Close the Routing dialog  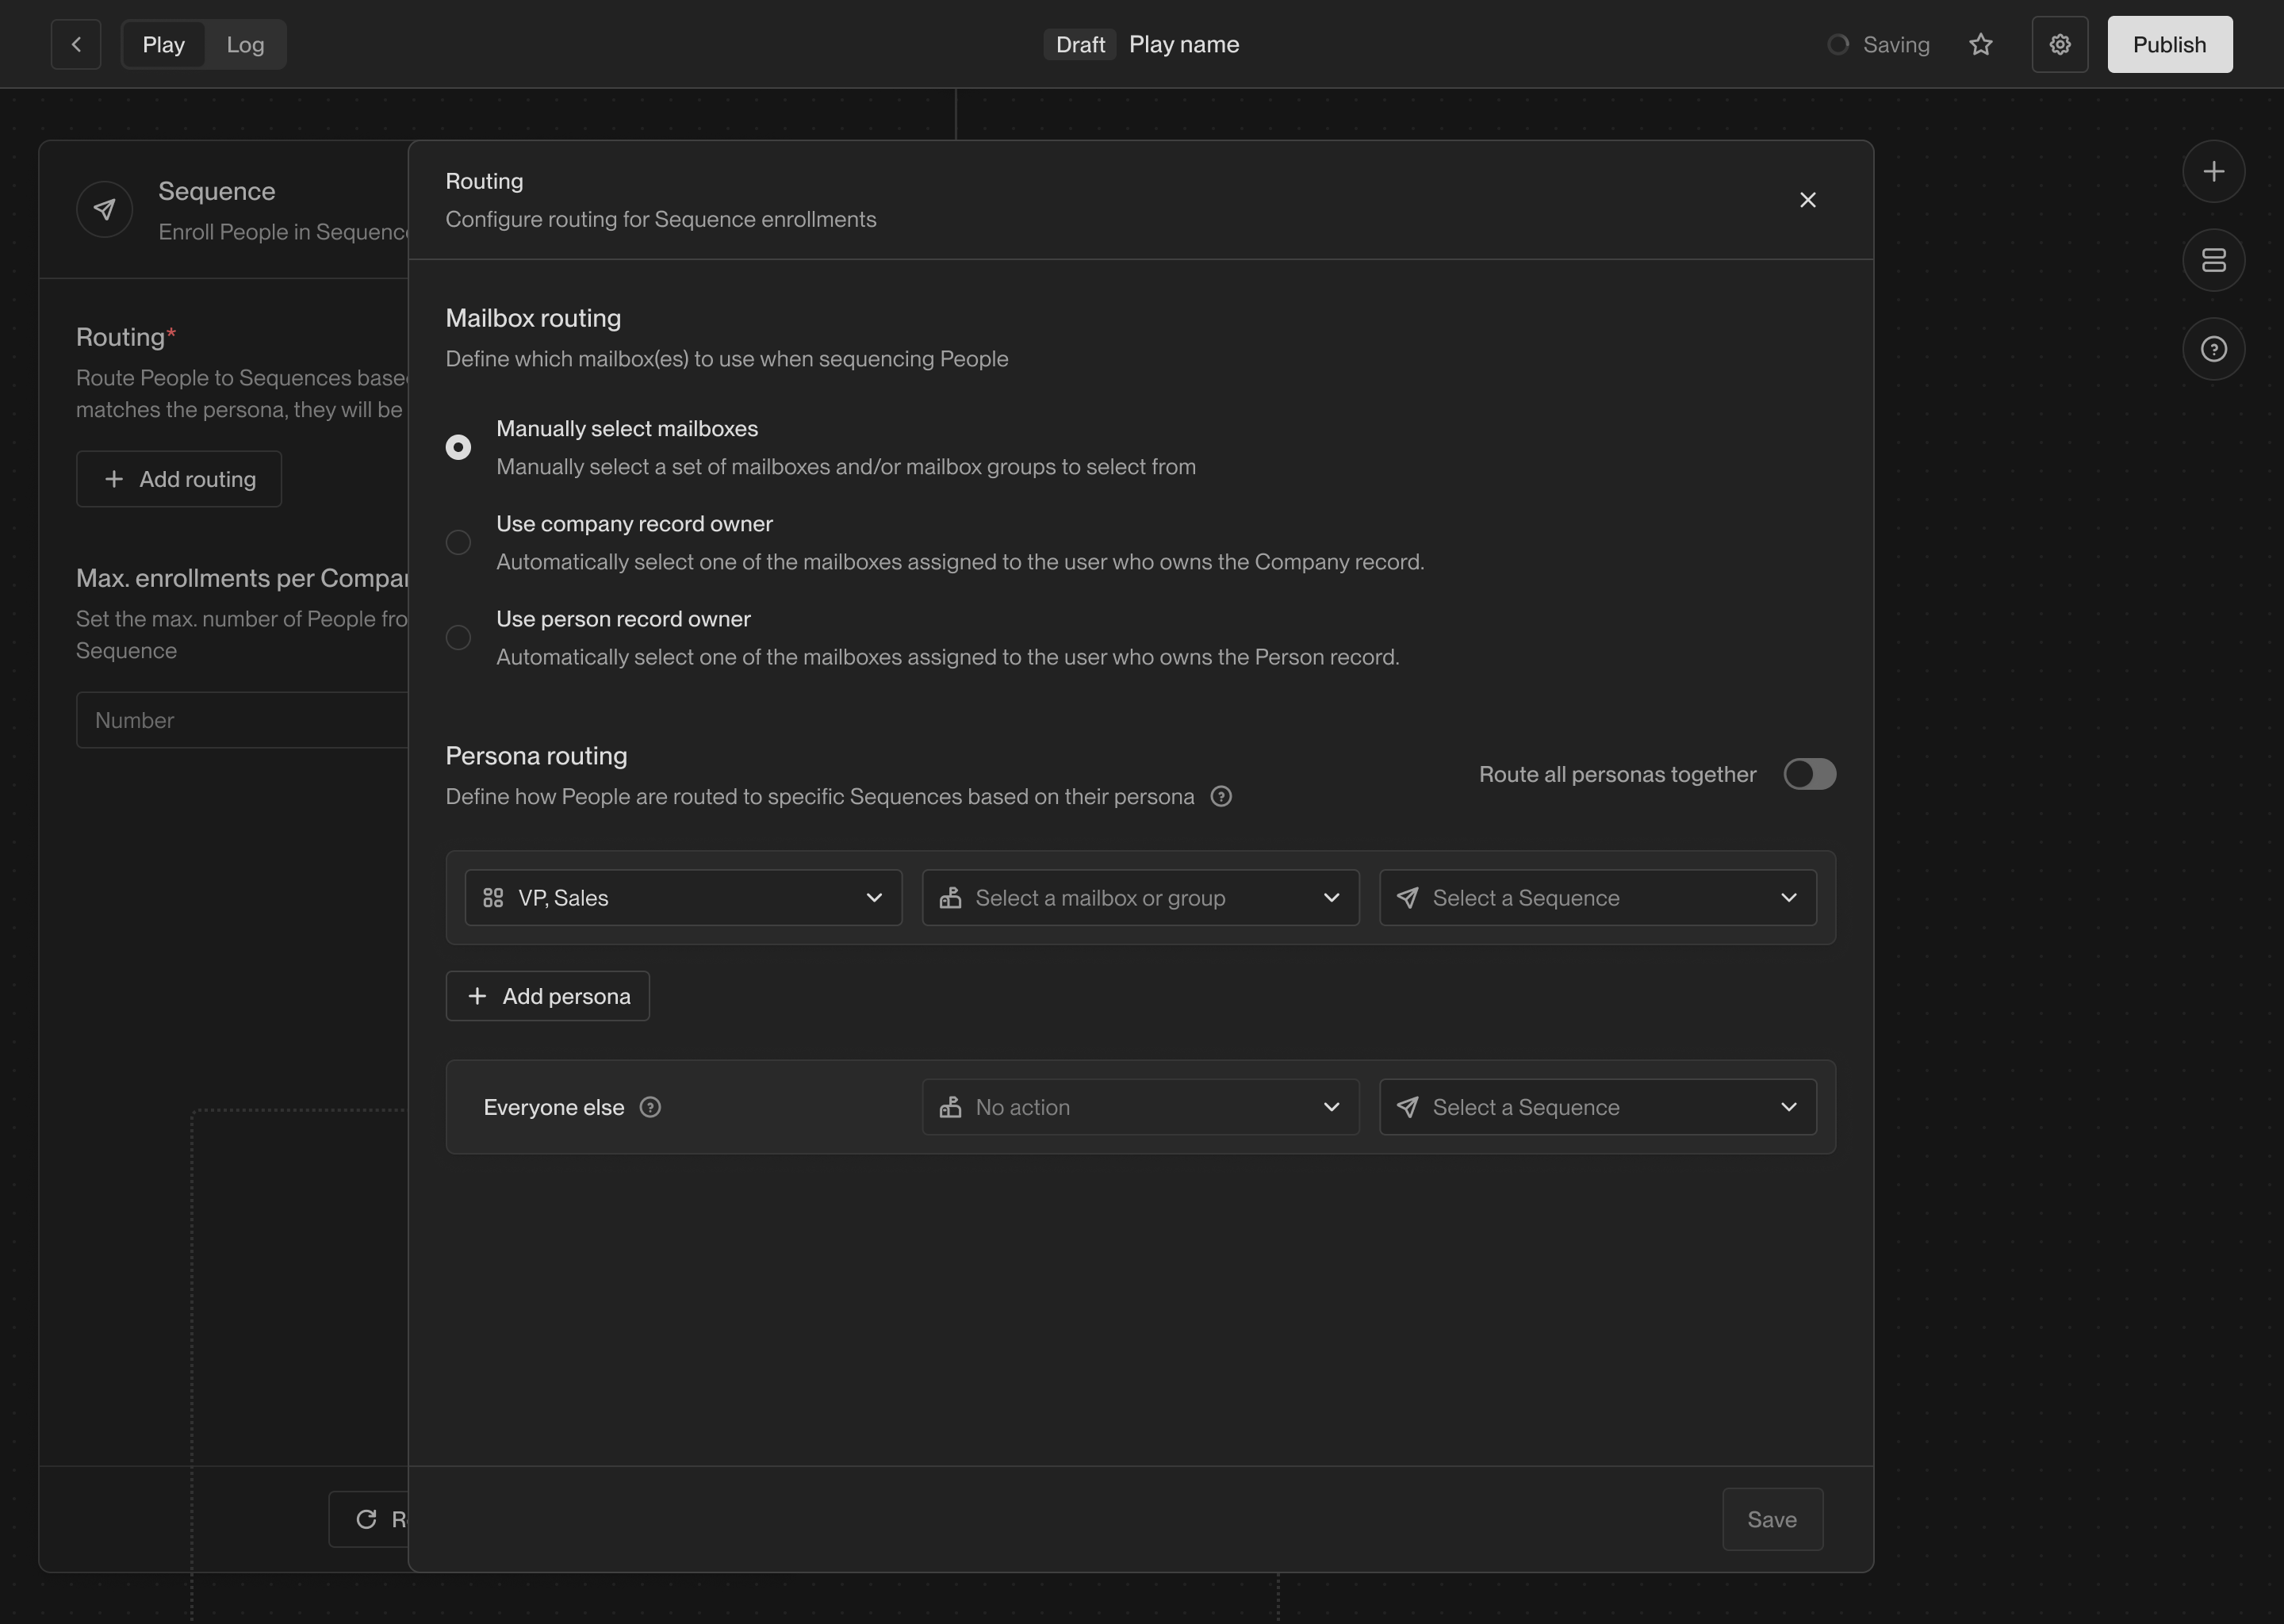[x=1807, y=200]
